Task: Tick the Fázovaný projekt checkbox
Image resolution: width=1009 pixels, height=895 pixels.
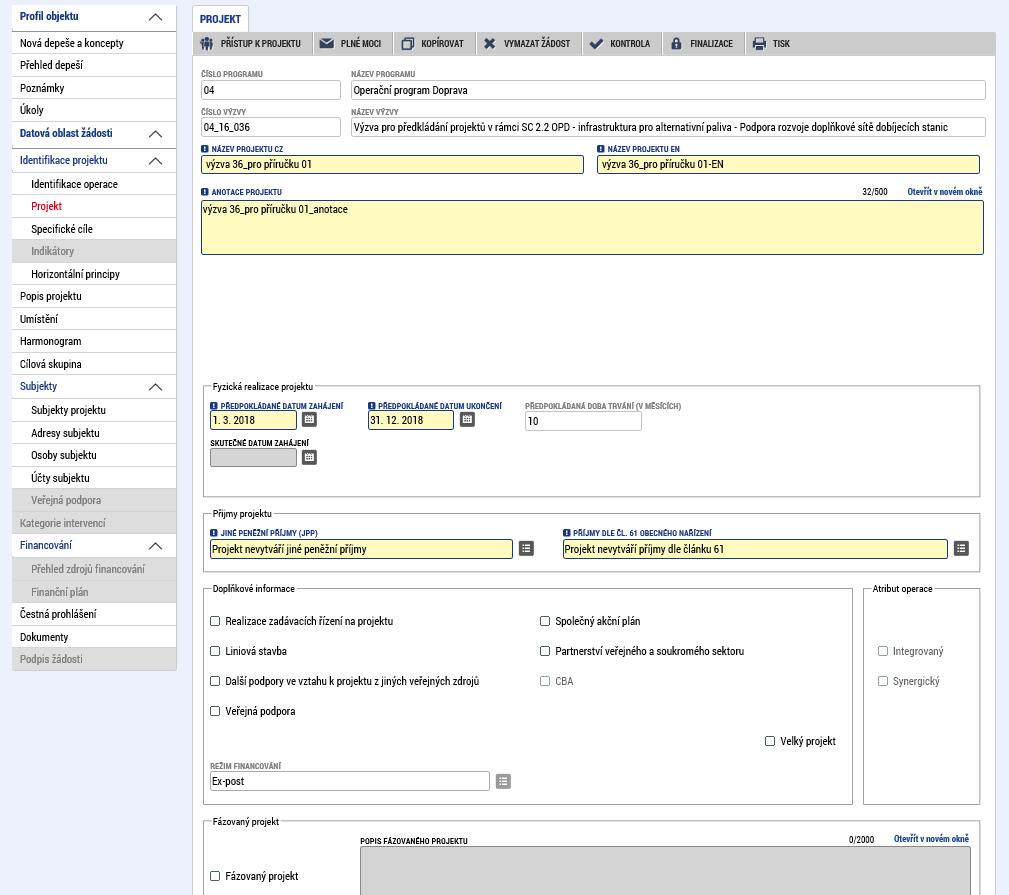Action: [215, 876]
